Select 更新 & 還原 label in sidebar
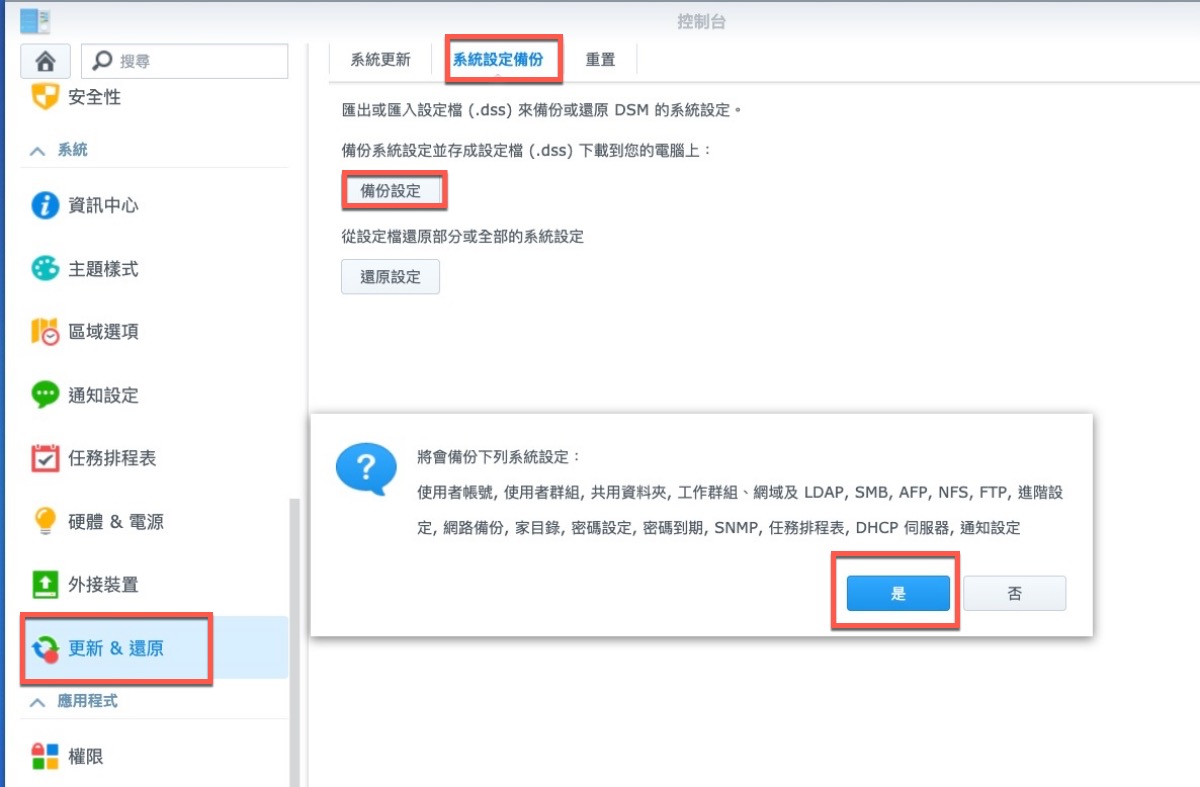This screenshot has width=1200, height=787. click(116, 648)
